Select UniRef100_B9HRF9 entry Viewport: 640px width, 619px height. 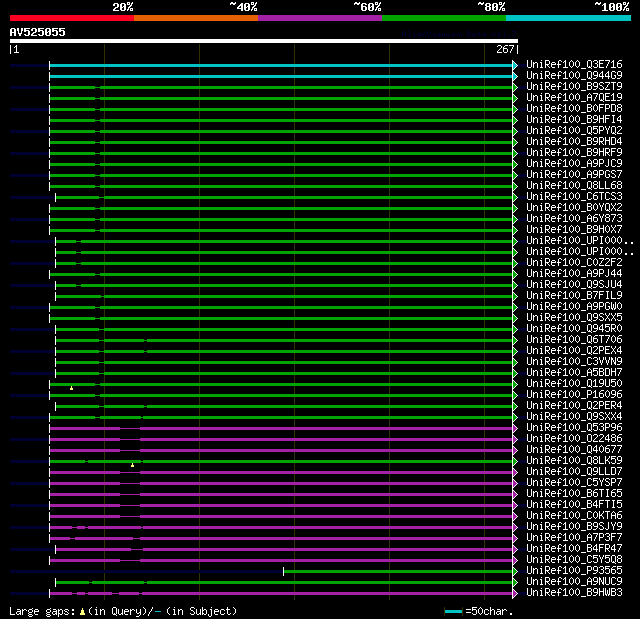pyautogui.click(x=574, y=153)
